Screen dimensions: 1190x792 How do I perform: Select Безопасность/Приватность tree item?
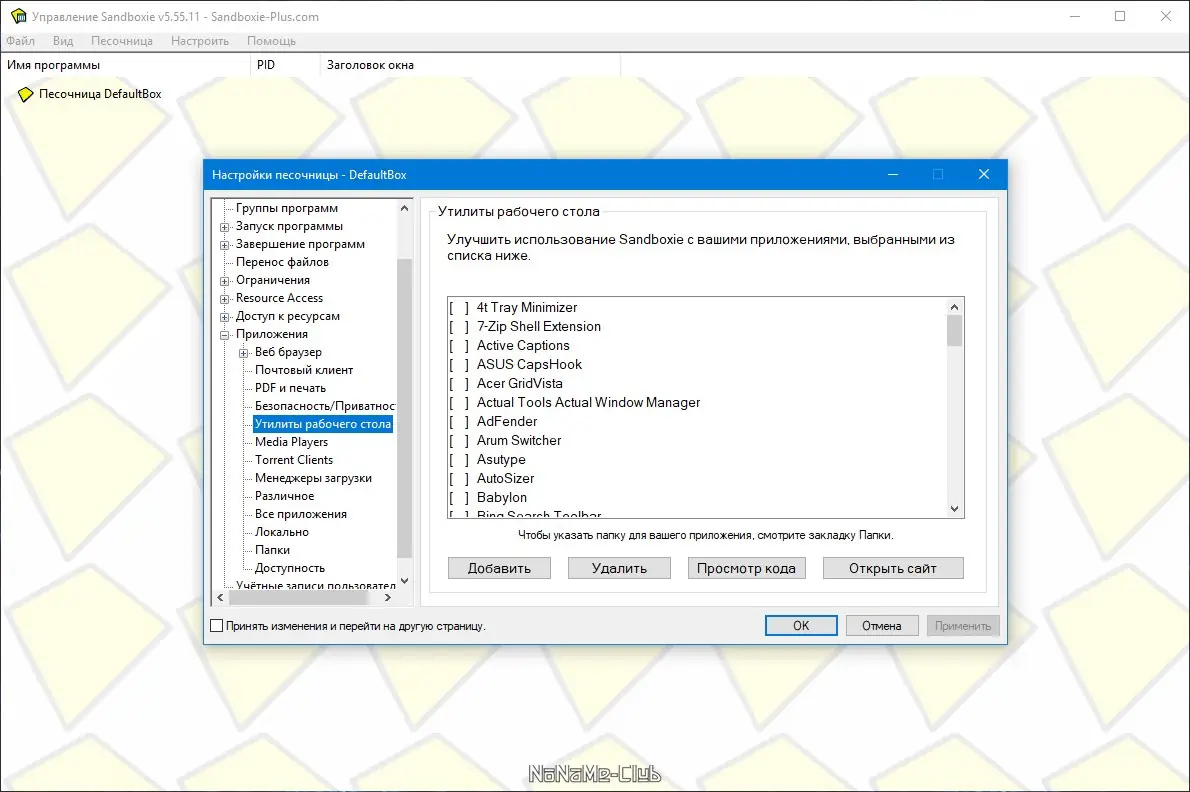point(324,407)
